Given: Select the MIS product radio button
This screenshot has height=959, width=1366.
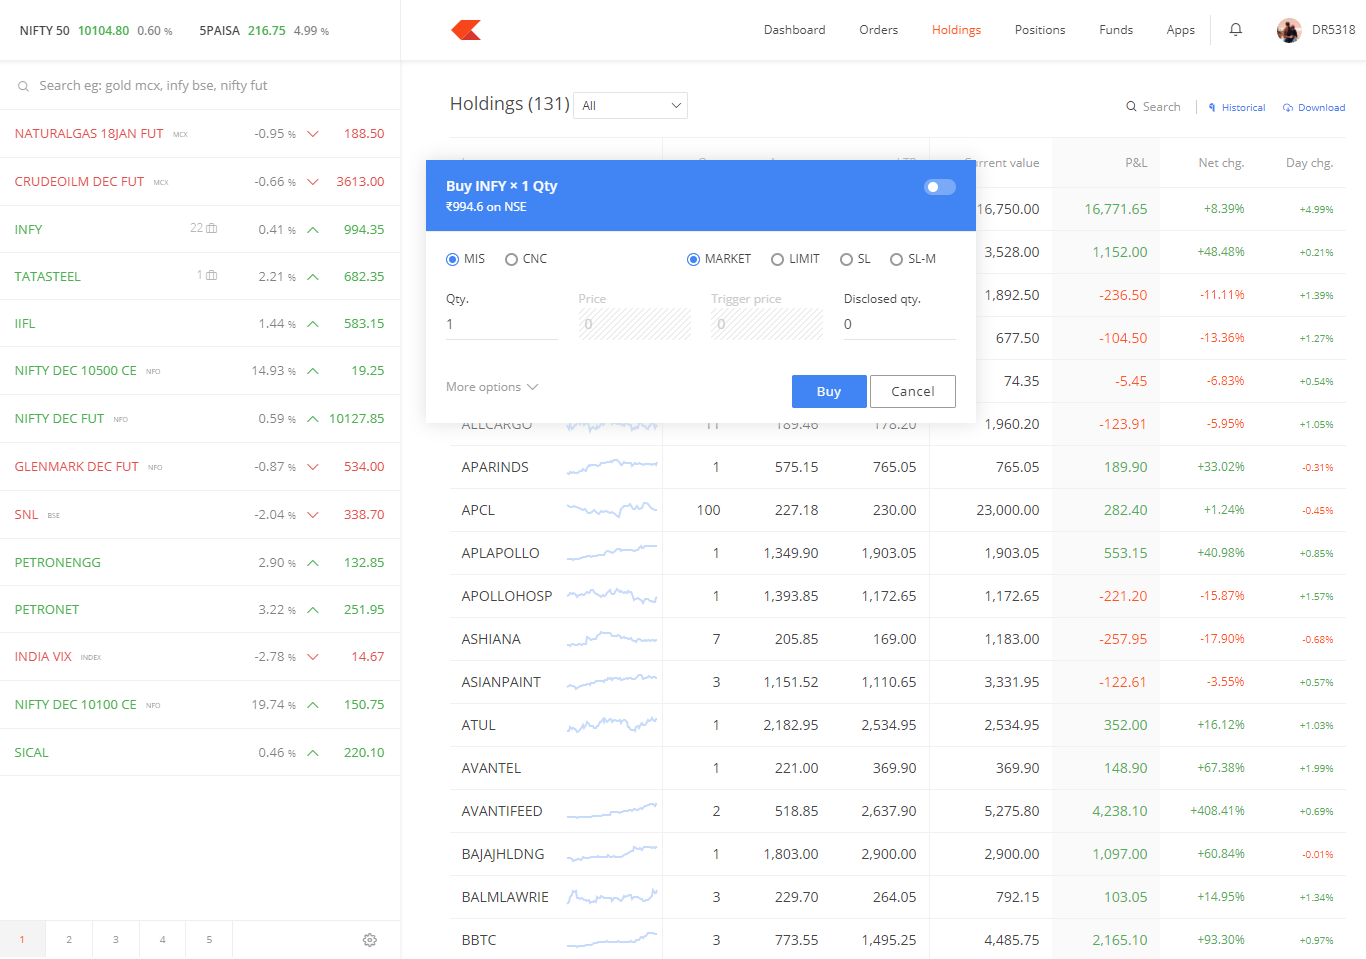Looking at the screenshot, I should 452,259.
